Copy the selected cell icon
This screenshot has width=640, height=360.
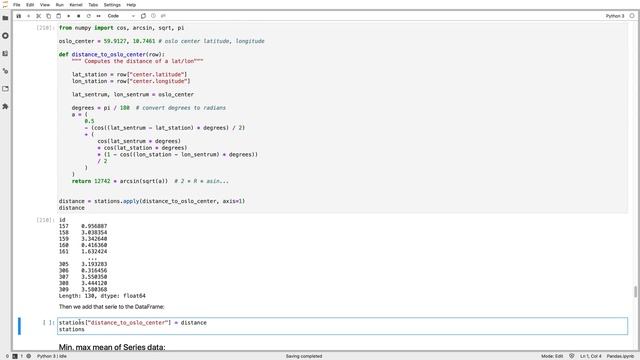(x=49, y=16)
